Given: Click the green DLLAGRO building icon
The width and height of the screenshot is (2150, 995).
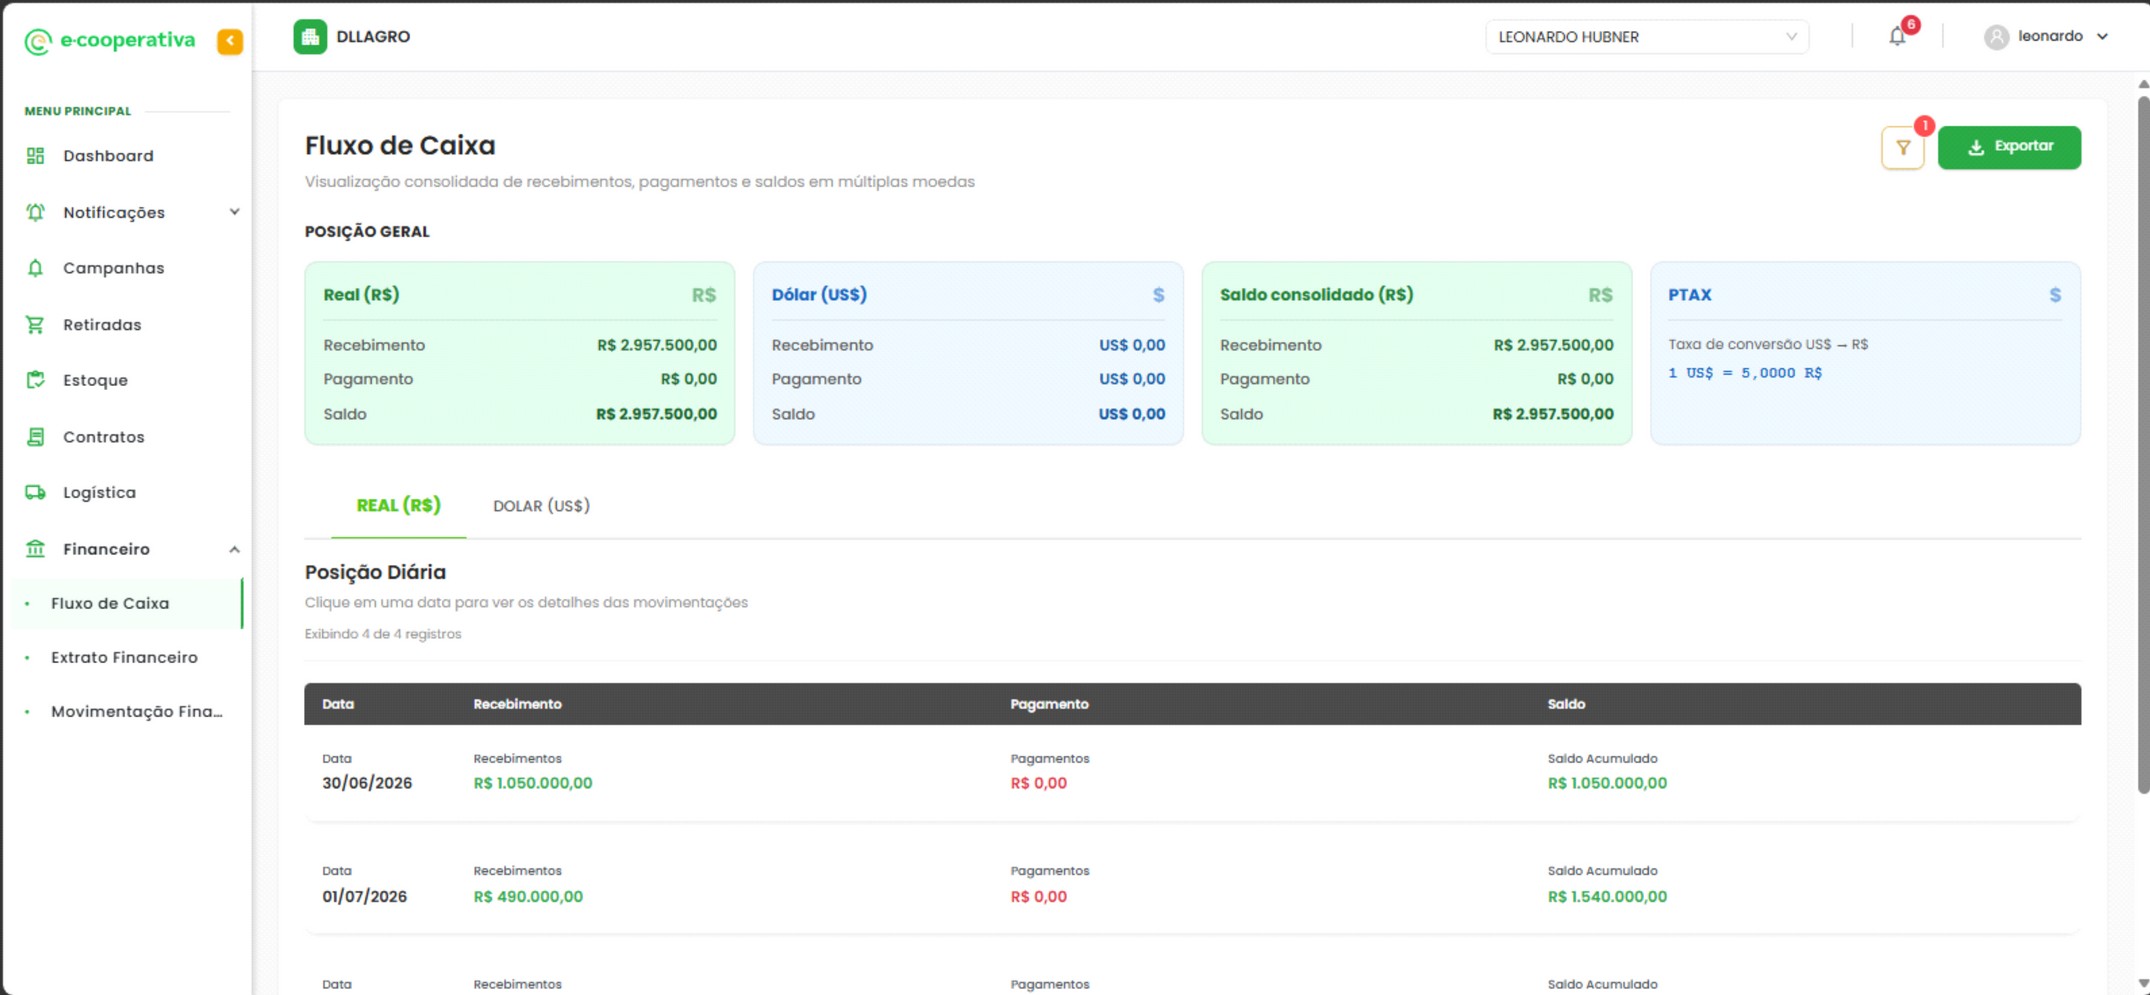Looking at the screenshot, I should click(310, 37).
